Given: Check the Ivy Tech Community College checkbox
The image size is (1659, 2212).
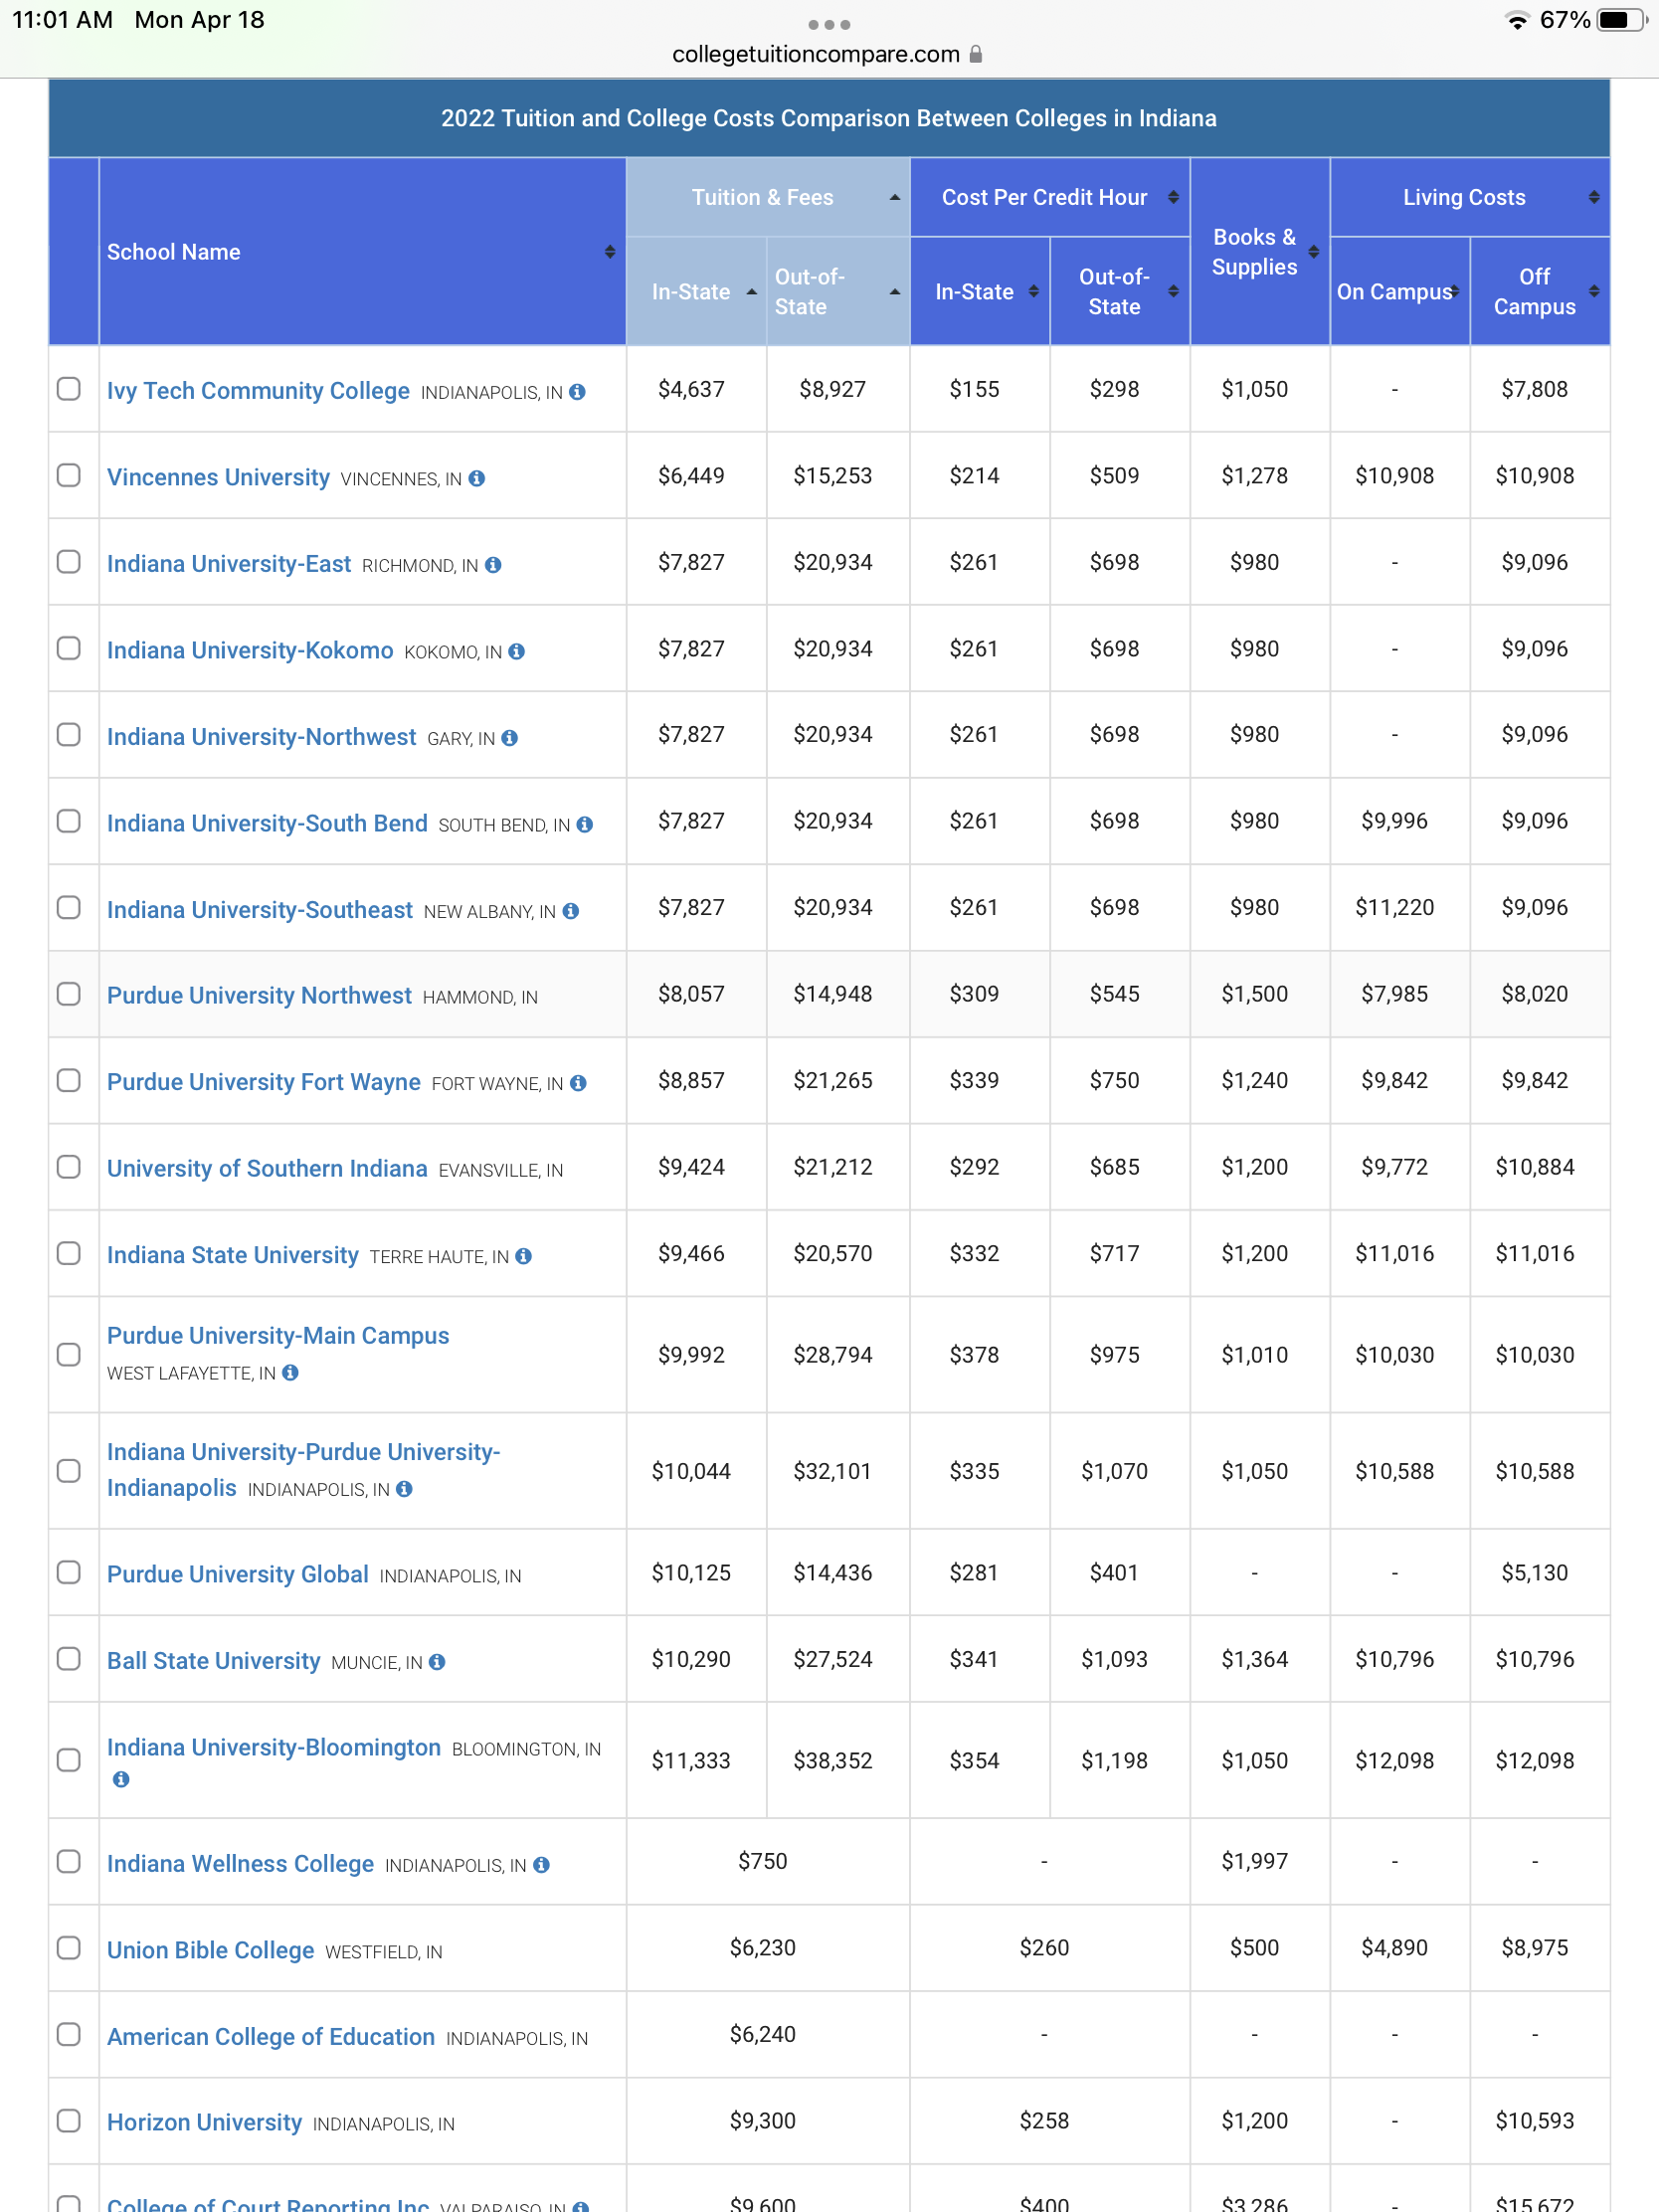Looking at the screenshot, I should [x=69, y=389].
